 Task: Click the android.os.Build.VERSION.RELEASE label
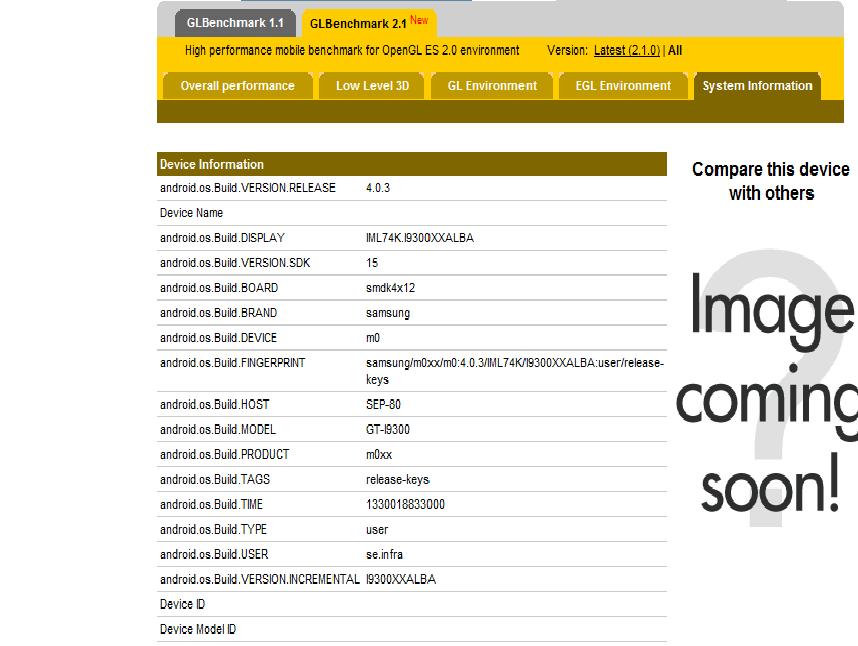pos(248,188)
